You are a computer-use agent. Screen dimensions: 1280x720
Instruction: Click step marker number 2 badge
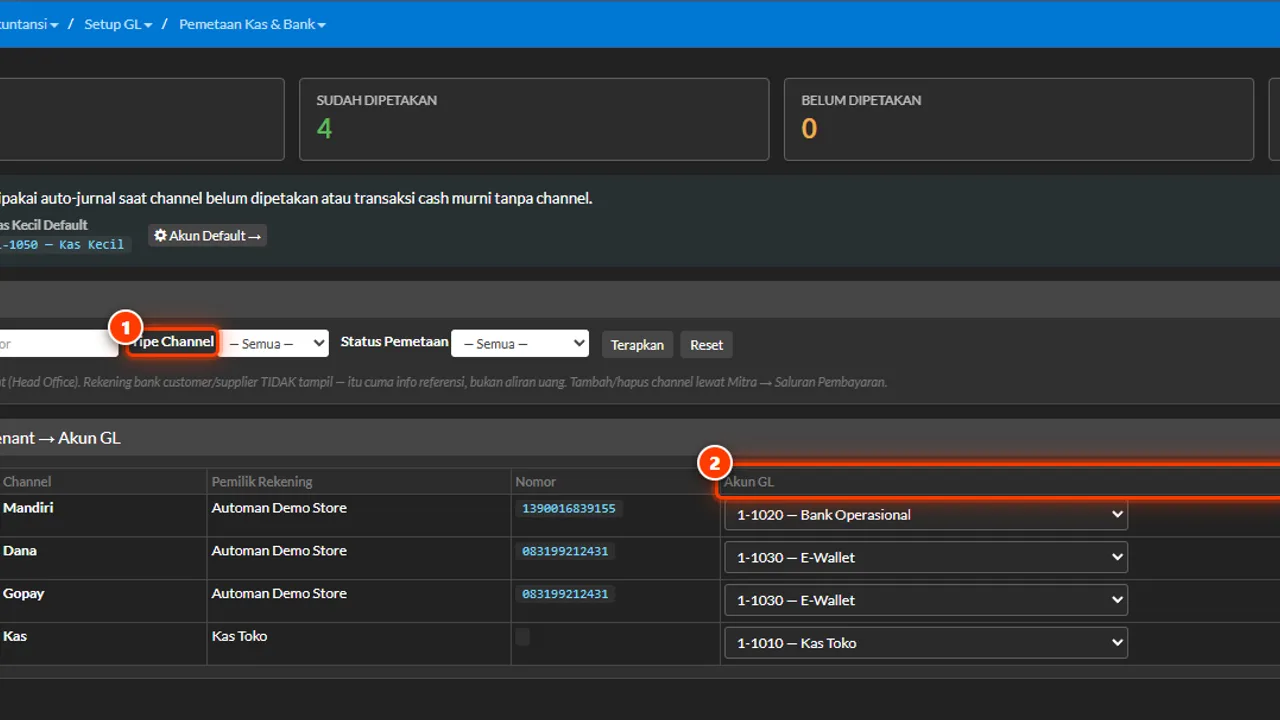point(714,463)
